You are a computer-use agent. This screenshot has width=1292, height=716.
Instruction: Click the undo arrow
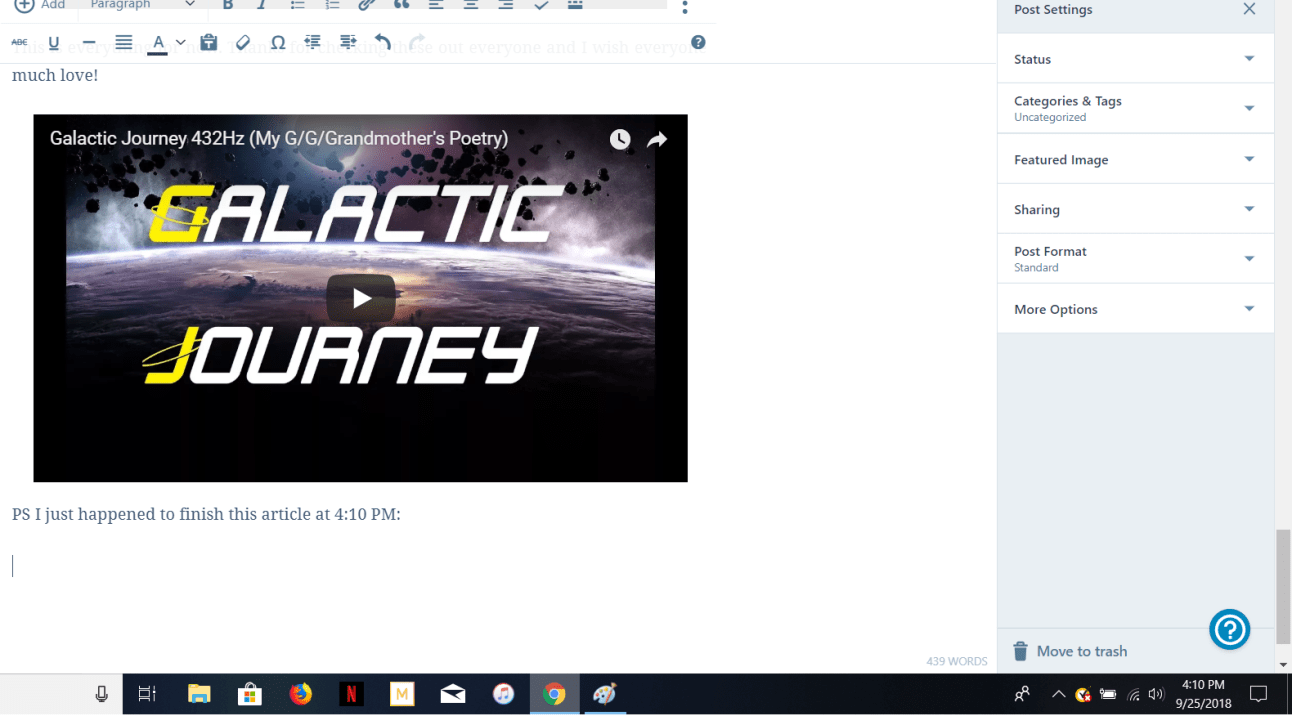382,43
